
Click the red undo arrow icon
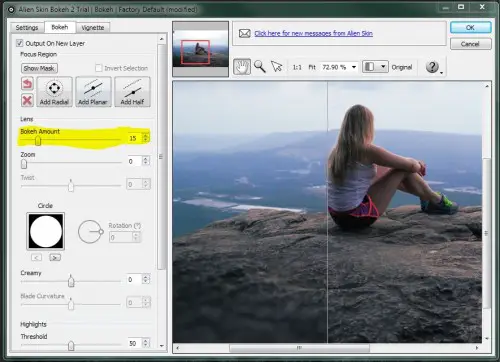(27, 83)
